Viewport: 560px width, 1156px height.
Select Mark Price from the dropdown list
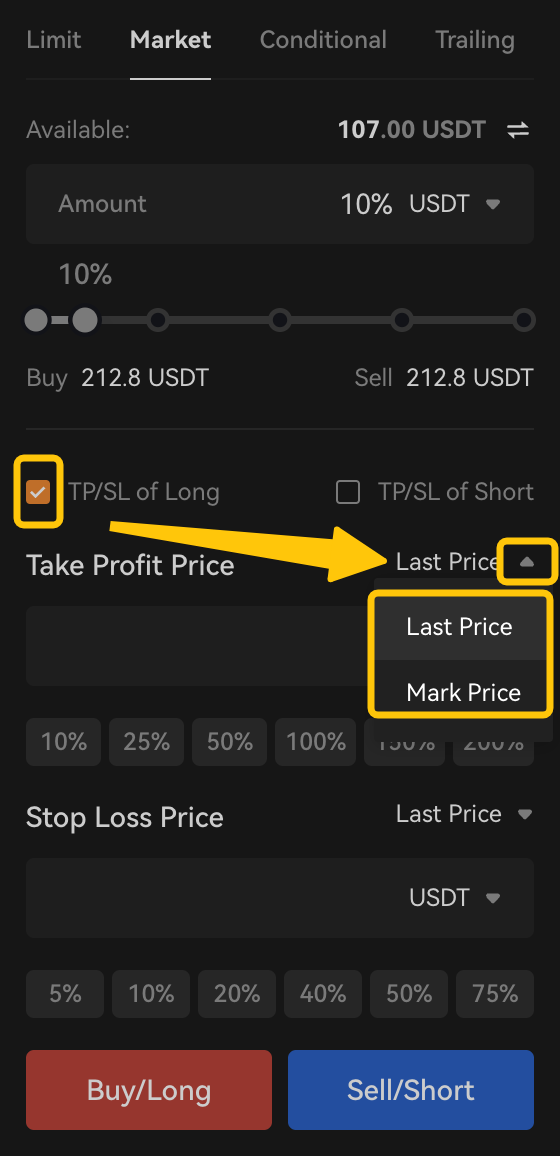[463, 692]
